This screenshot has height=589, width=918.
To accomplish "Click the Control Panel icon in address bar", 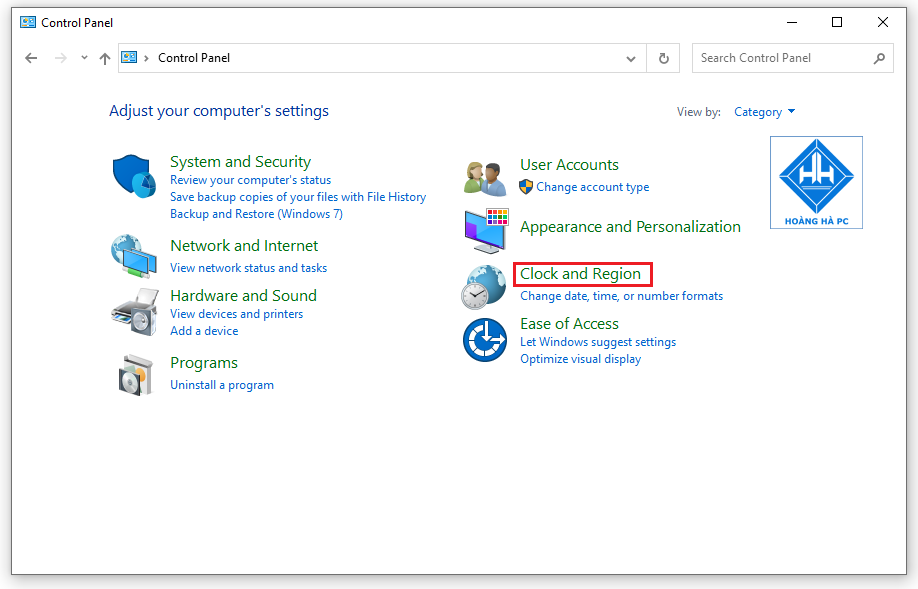I will pyautogui.click(x=129, y=57).
